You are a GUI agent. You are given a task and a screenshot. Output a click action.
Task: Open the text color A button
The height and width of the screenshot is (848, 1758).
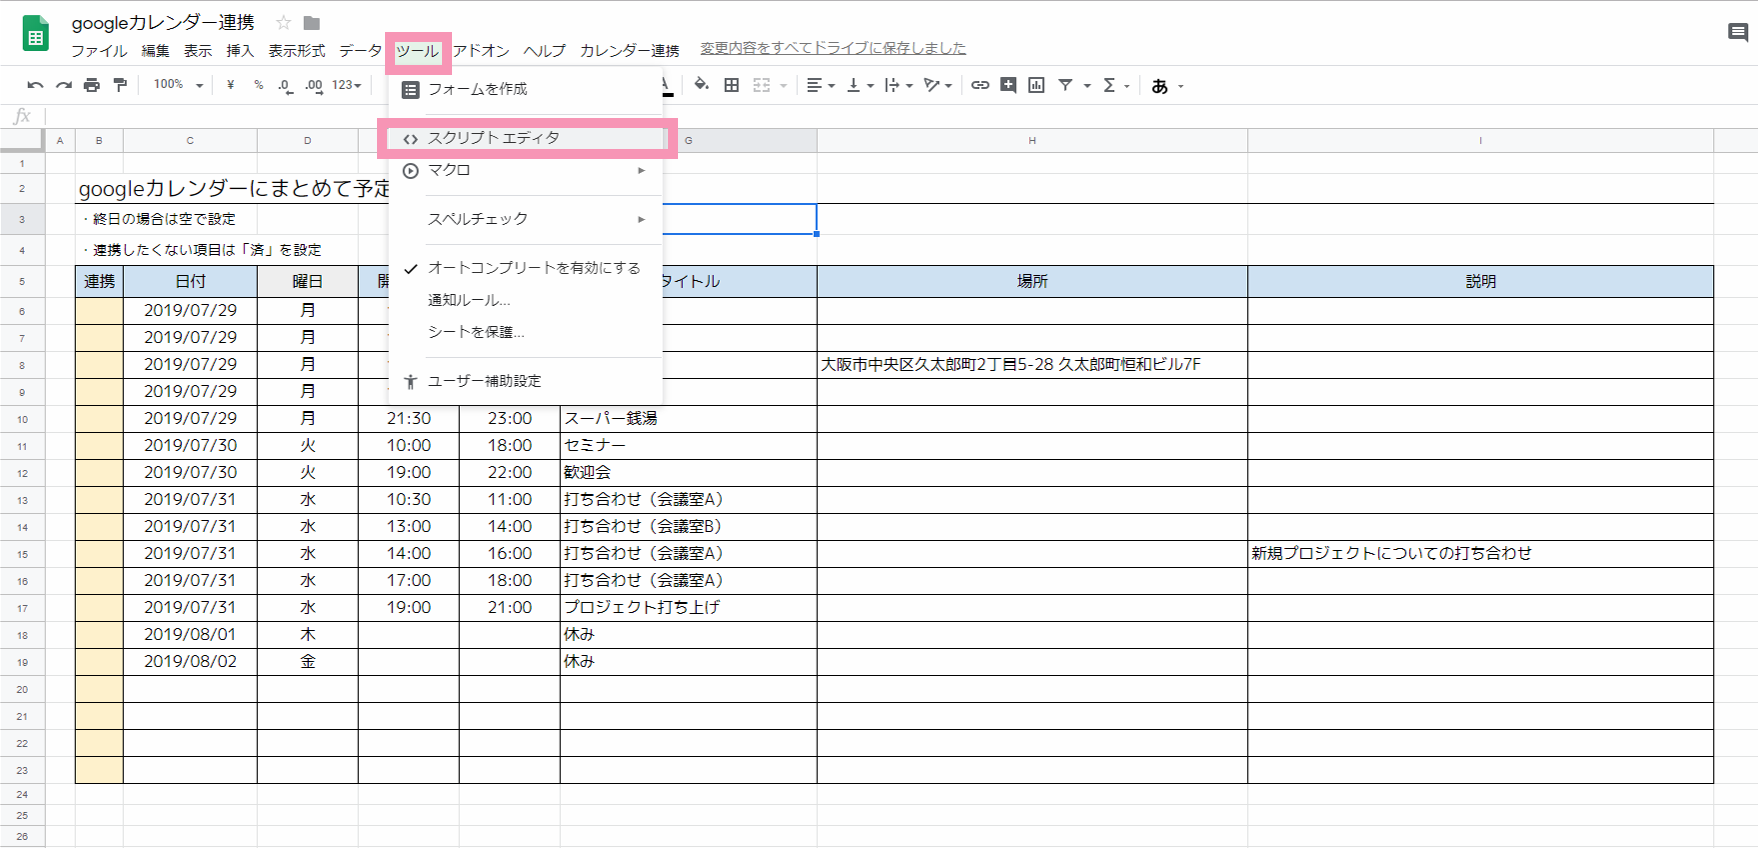tap(667, 86)
